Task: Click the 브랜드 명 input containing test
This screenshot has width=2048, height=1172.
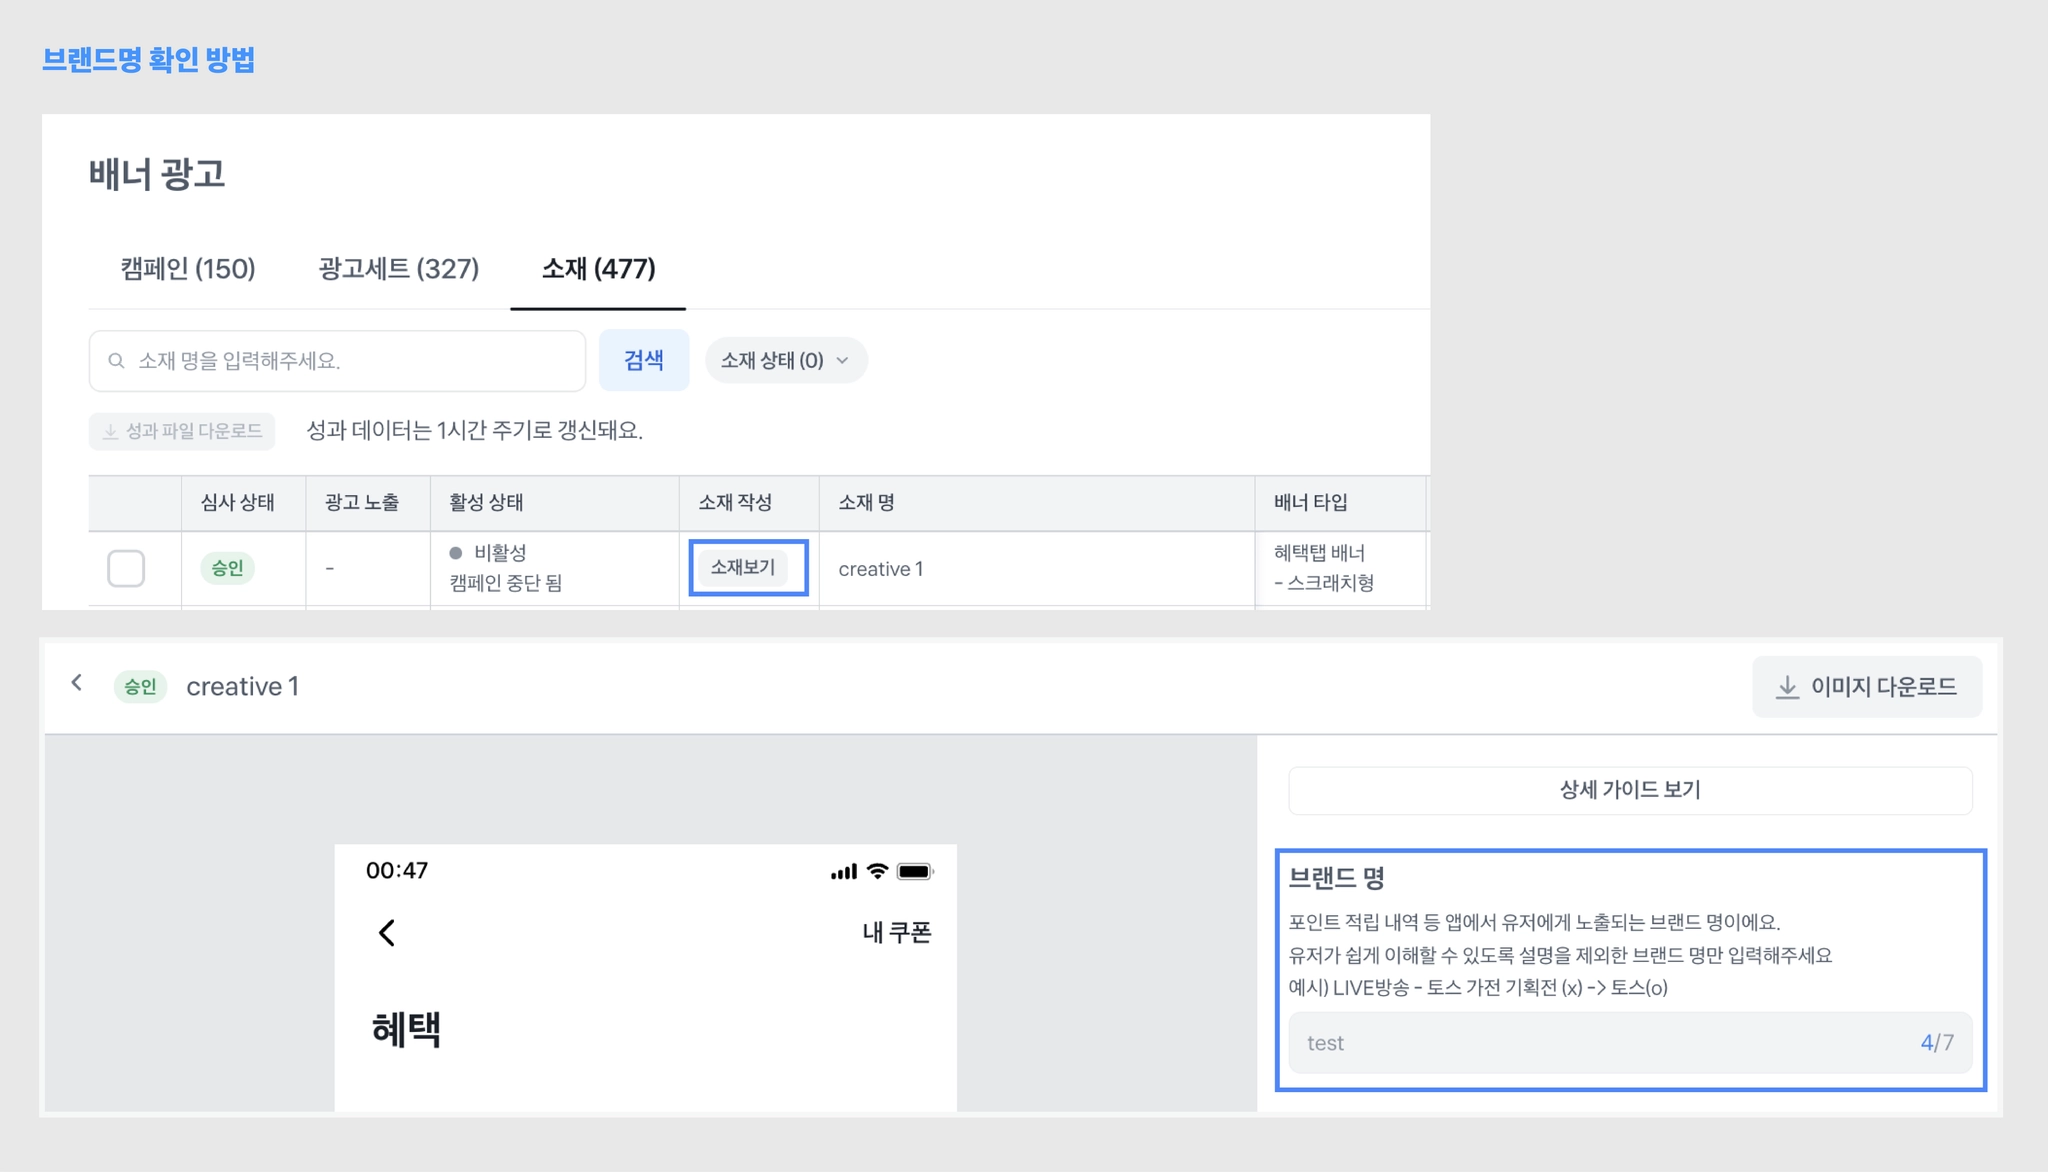Action: coord(1600,1043)
